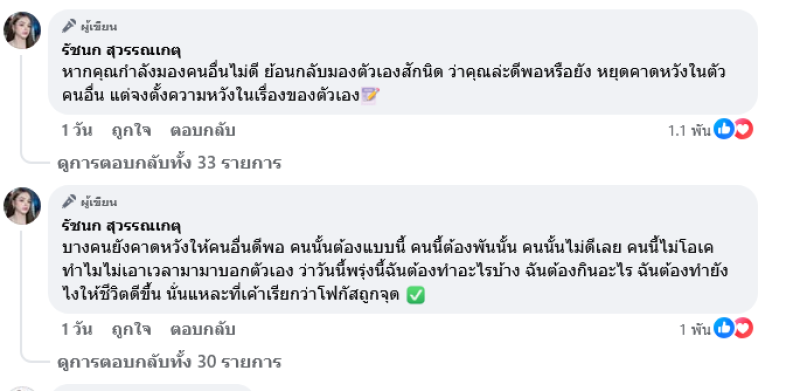
Task: Expand ดูการตอบกลับทั้ง 33 รายการ replies
Action: point(169,163)
